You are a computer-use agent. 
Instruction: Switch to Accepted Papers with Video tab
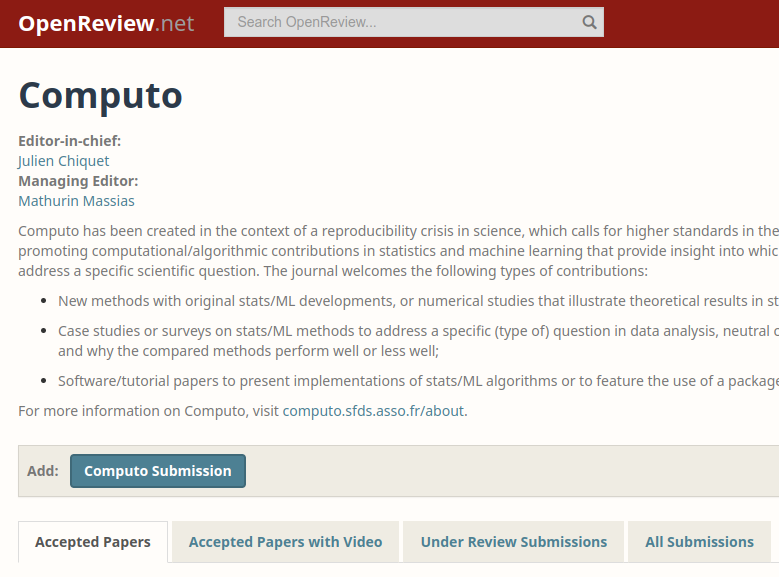[285, 542]
